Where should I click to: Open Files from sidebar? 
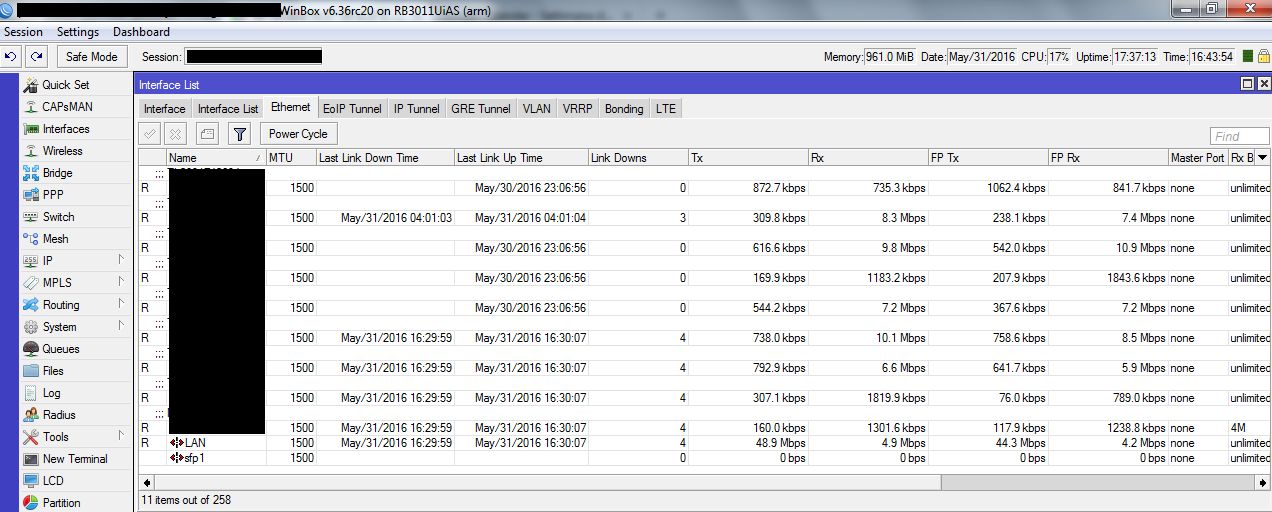(53, 371)
